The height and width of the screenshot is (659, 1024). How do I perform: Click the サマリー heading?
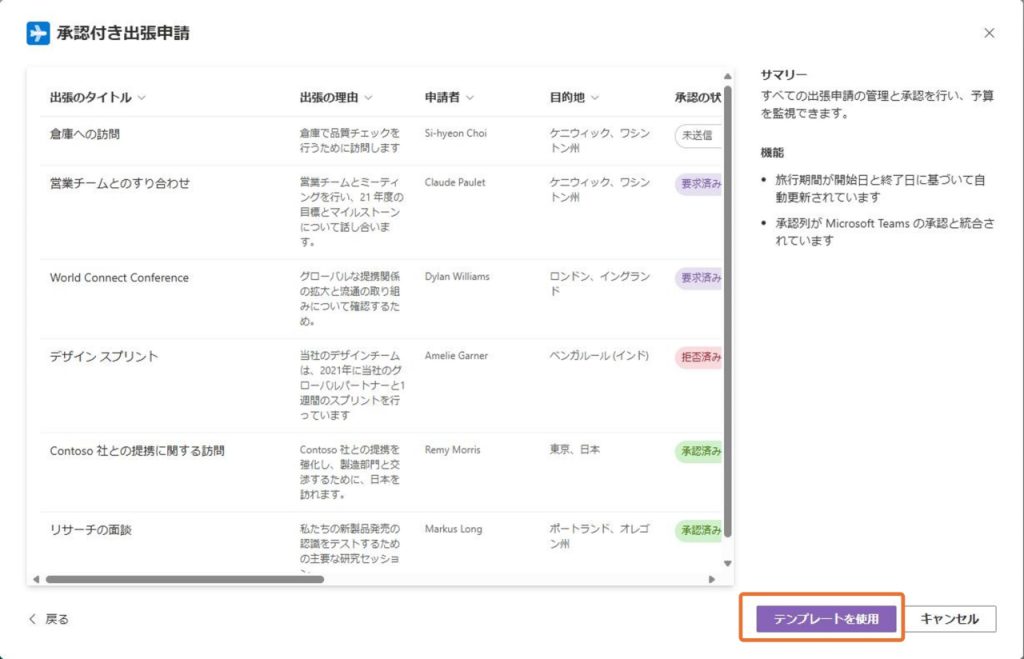coord(784,74)
